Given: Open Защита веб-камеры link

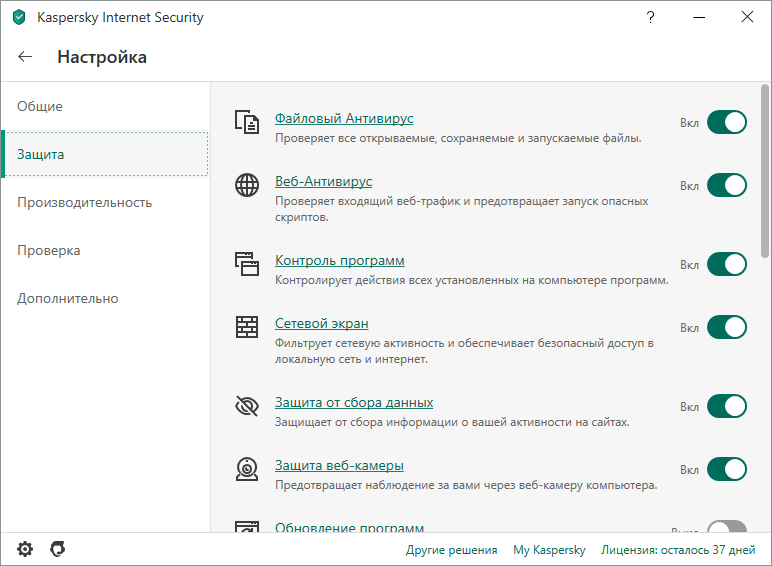Looking at the screenshot, I should point(339,465).
